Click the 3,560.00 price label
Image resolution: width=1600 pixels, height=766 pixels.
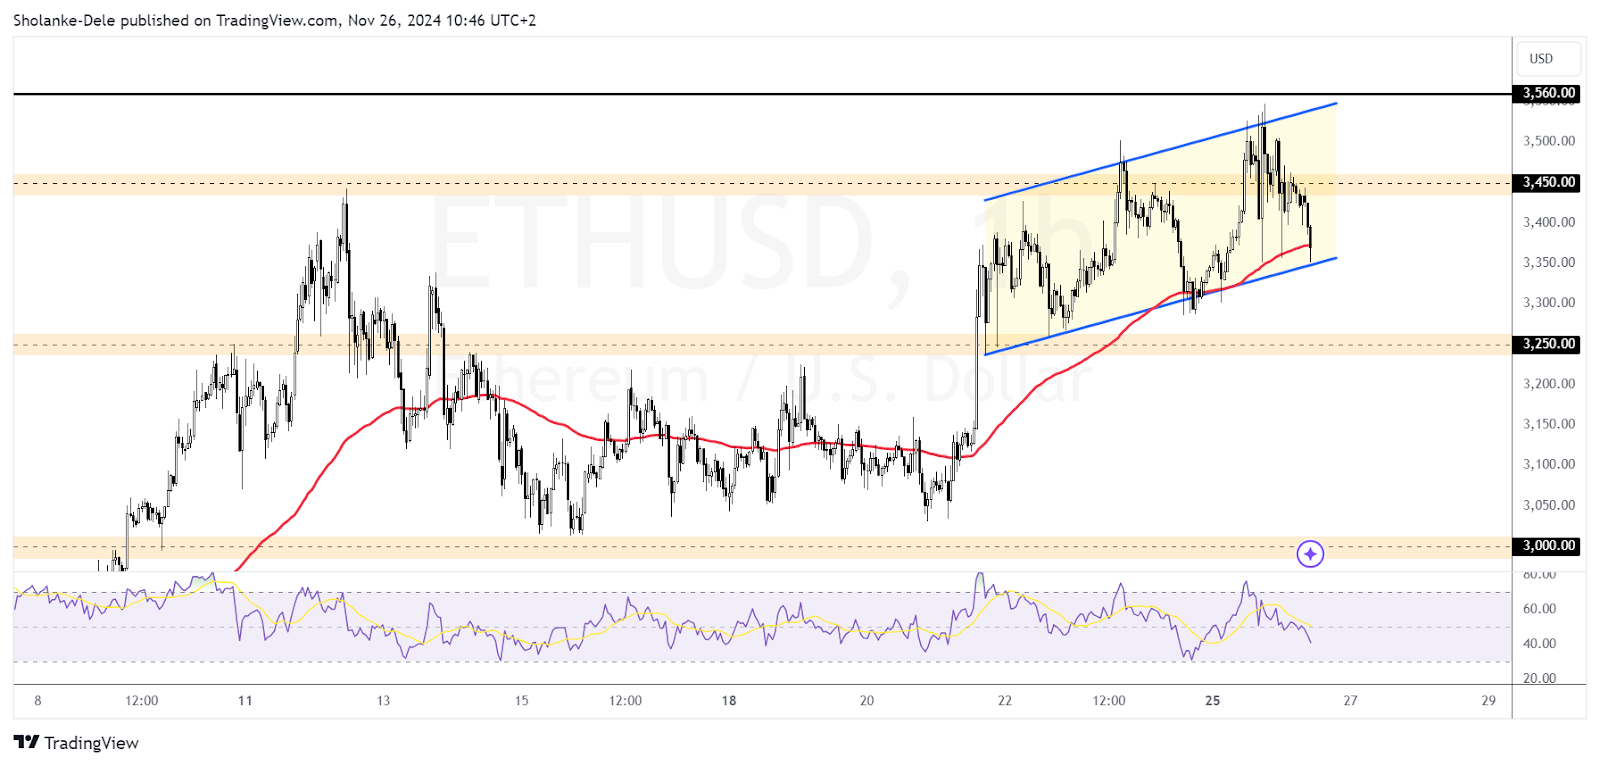[1548, 93]
